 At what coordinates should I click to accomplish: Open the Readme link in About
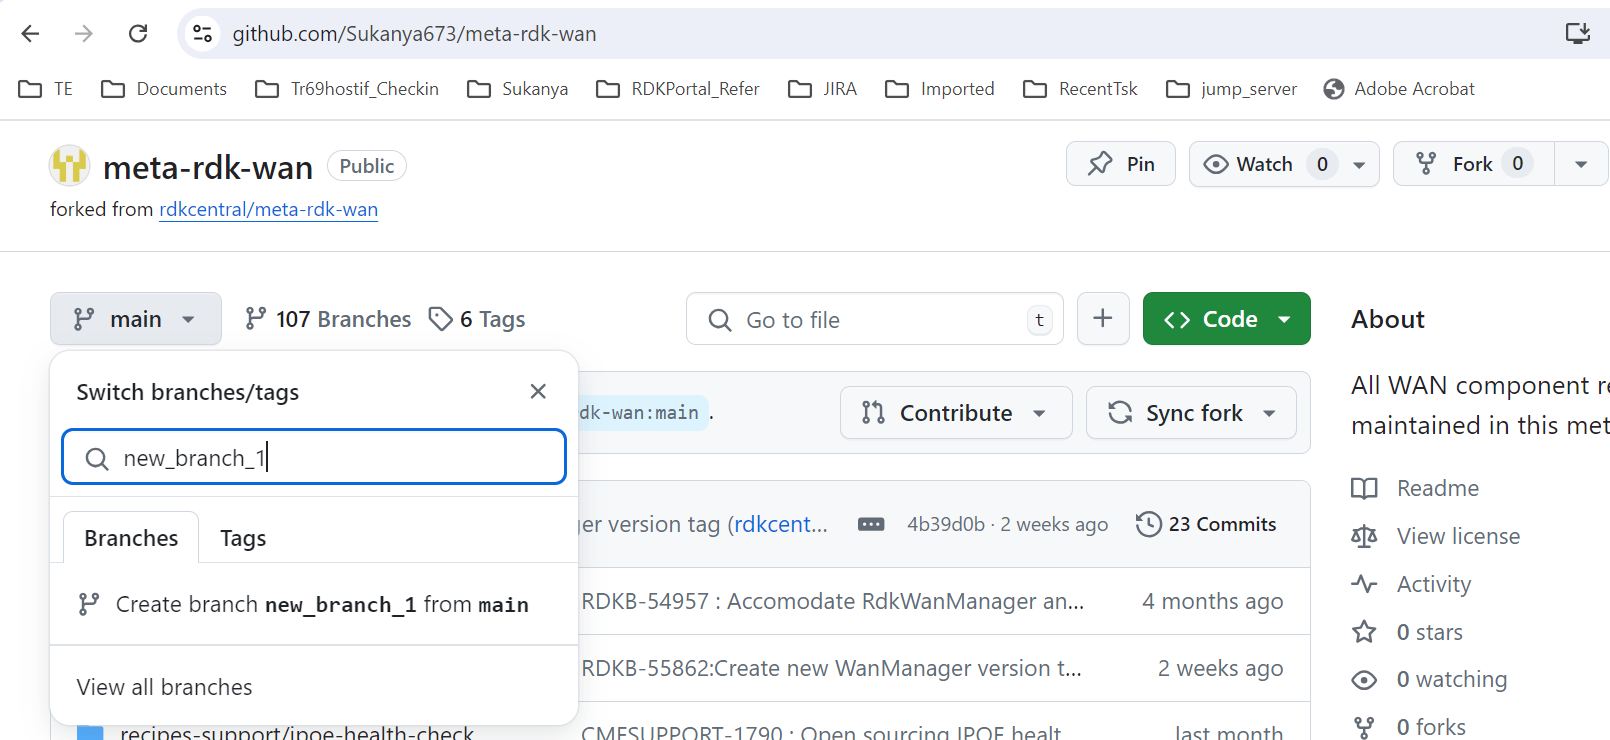click(x=1416, y=488)
